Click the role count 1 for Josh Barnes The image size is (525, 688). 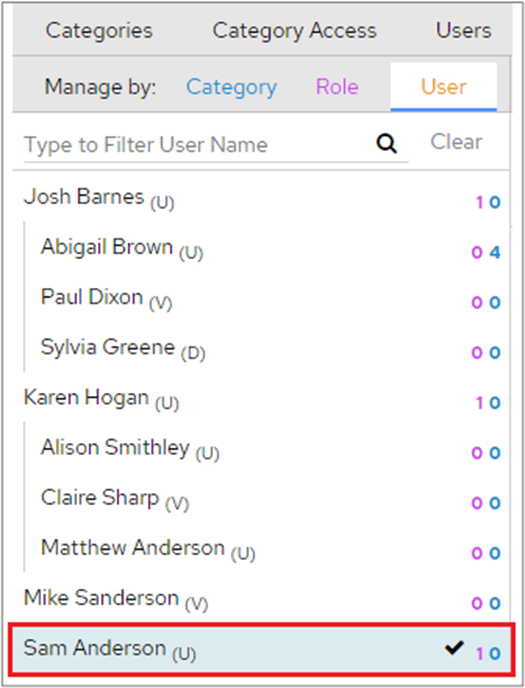click(x=479, y=202)
